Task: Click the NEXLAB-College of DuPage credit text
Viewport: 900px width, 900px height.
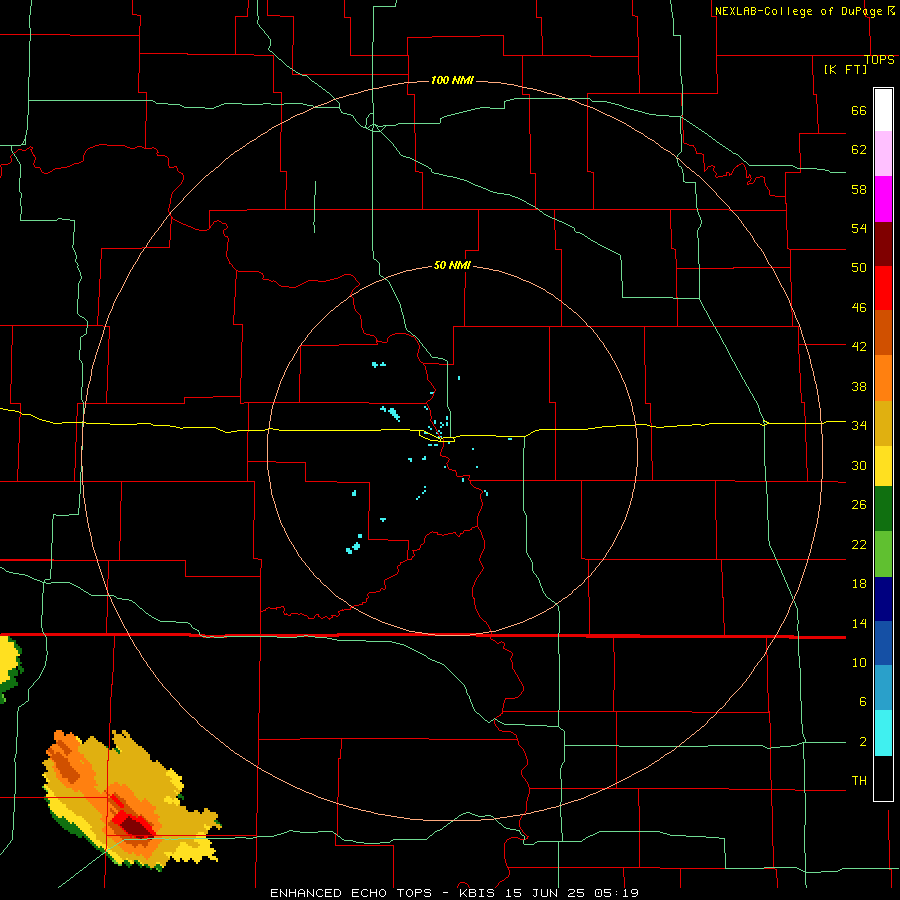Action: pyautogui.click(x=798, y=11)
